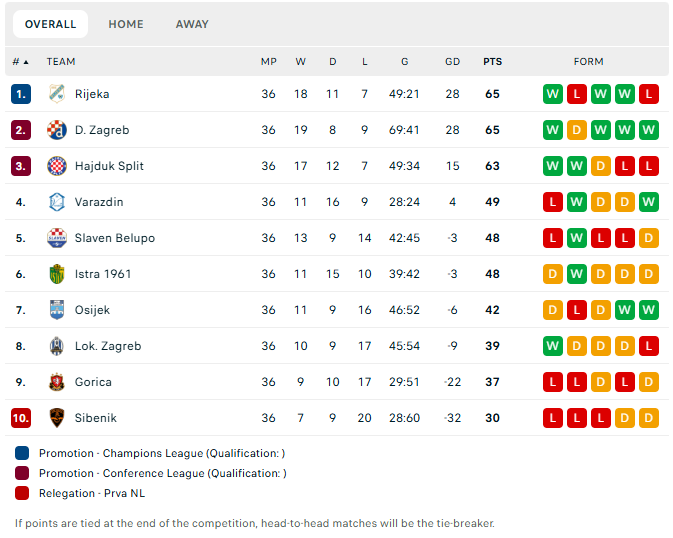The height and width of the screenshot is (538, 673).
Task: Click the Lok. Zagreb crest icon
Action: point(57,346)
